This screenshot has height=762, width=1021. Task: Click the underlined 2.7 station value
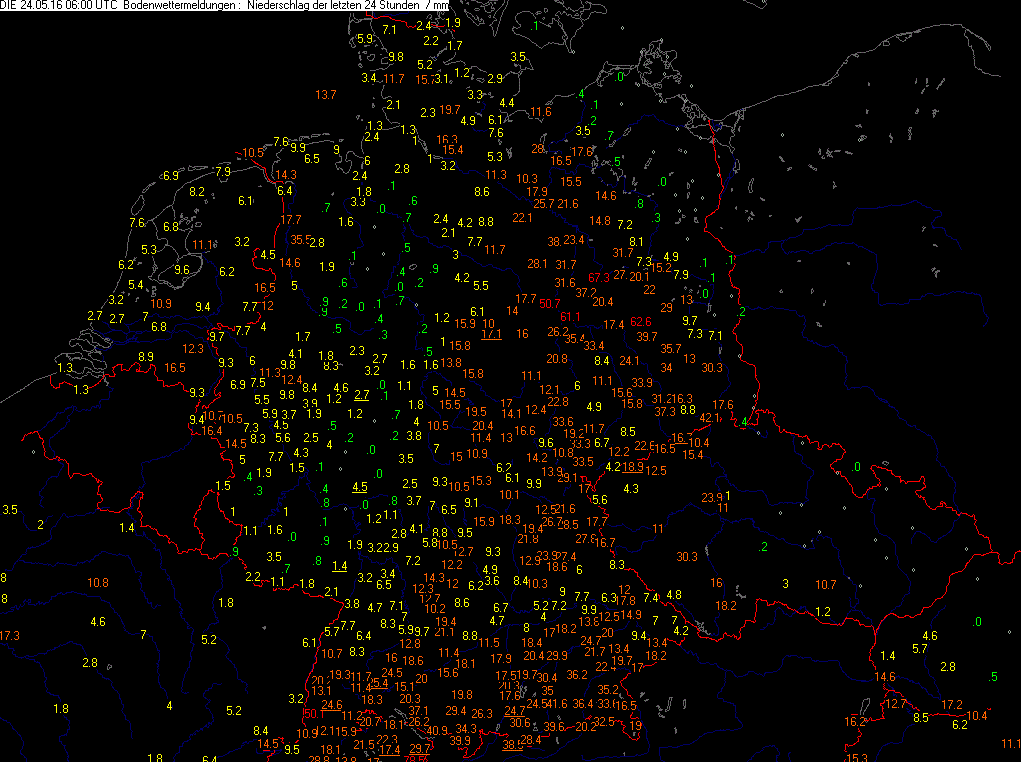pyautogui.click(x=362, y=395)
